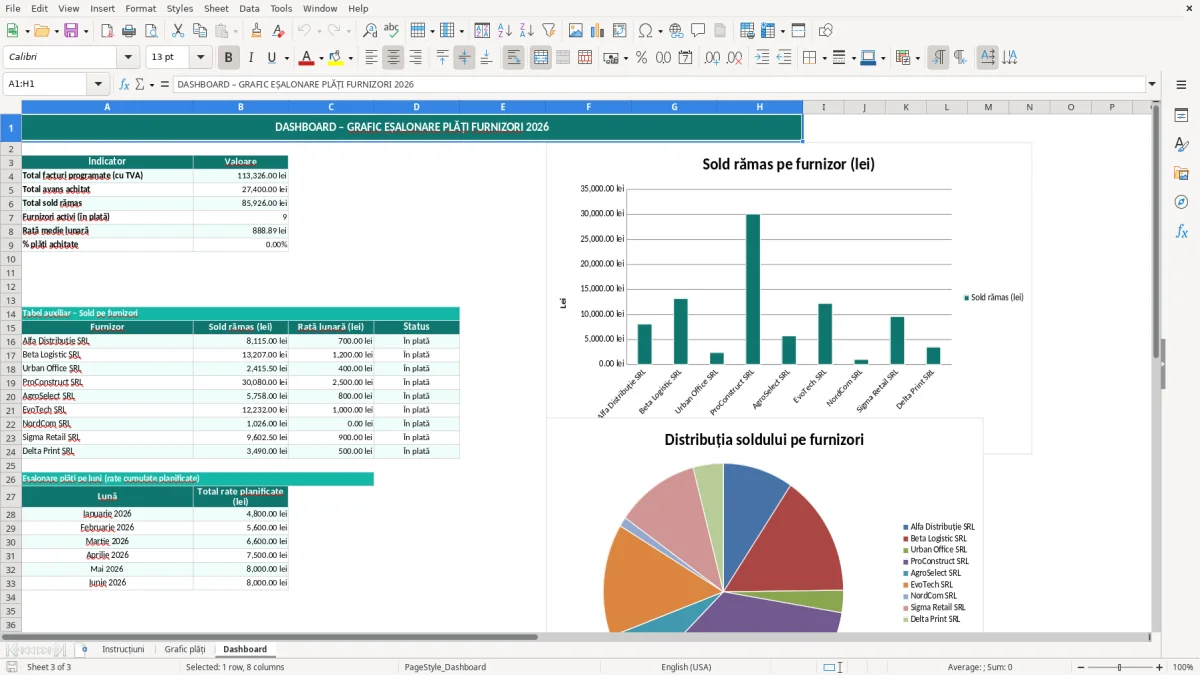Apply the red font color swatch

306,58
